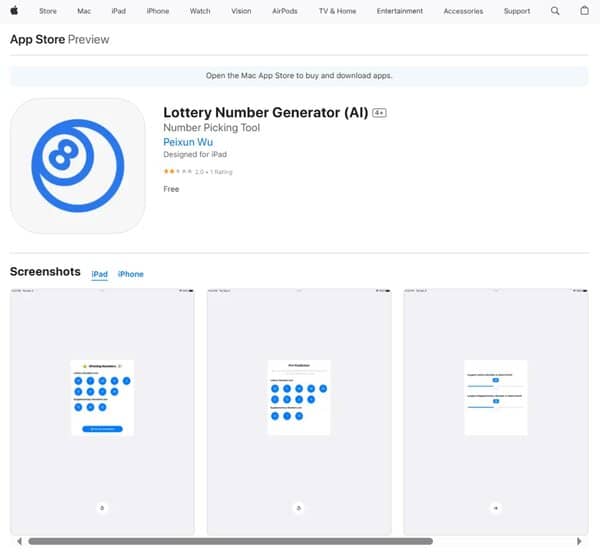
Task: Click the star rating row
Action: [198, 171]
